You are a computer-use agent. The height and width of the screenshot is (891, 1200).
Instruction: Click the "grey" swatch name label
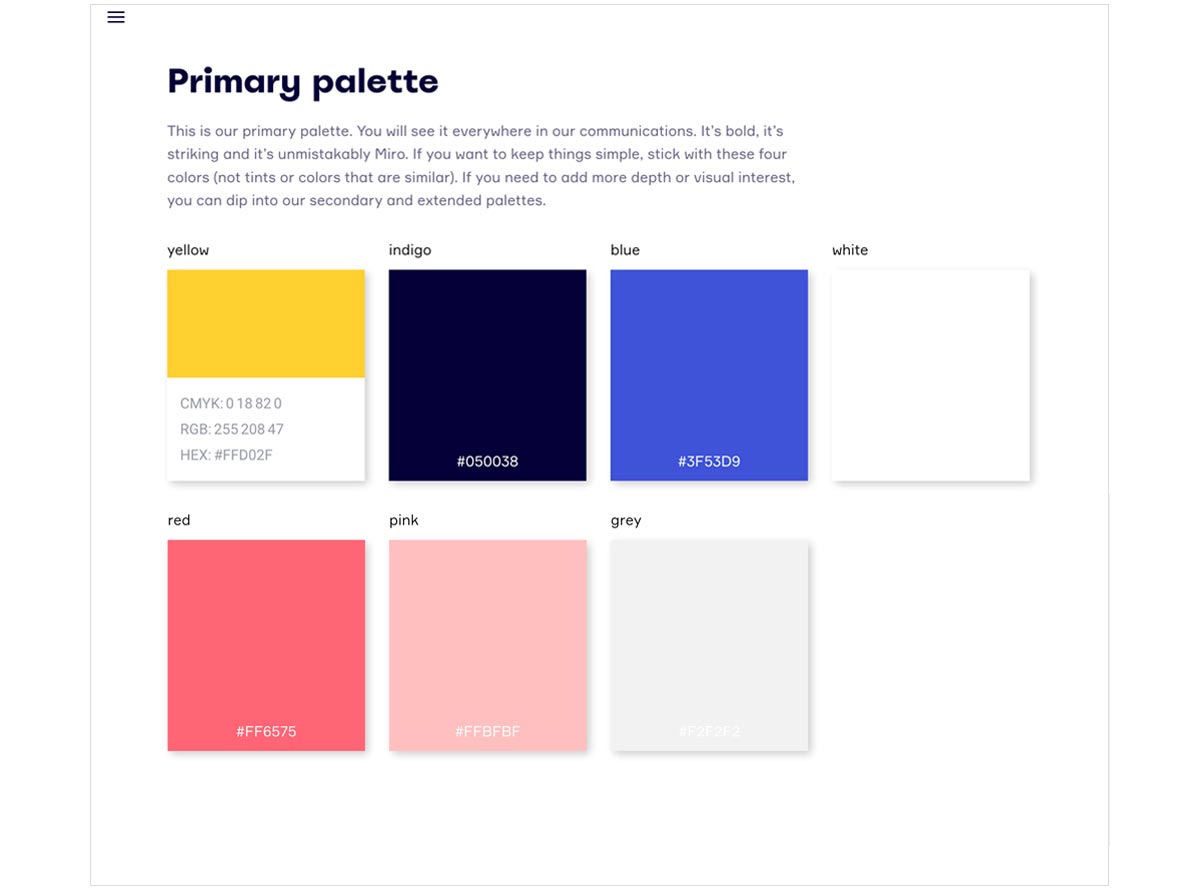(626, 520)
